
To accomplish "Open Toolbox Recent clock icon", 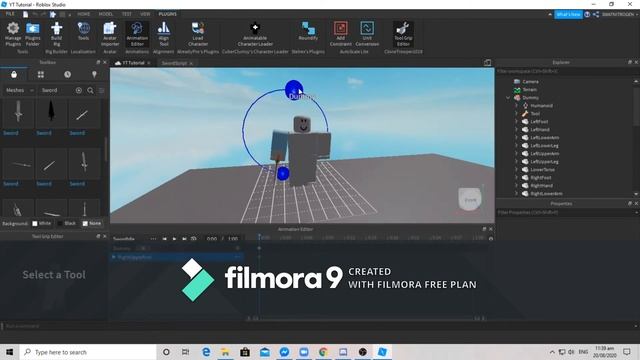I will (67, 75).
